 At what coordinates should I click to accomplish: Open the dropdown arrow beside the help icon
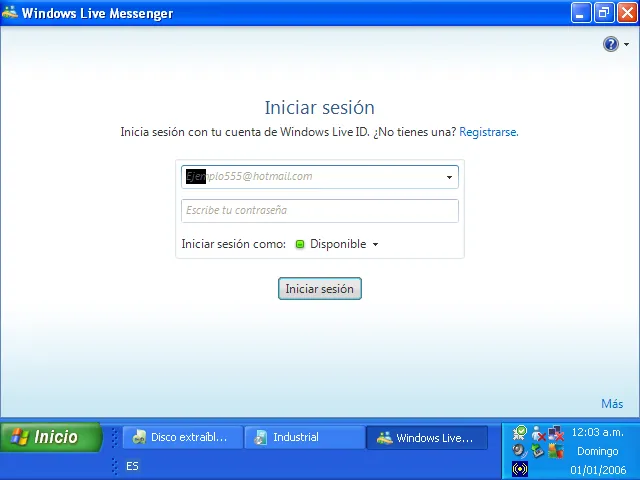tap(626, 44)
